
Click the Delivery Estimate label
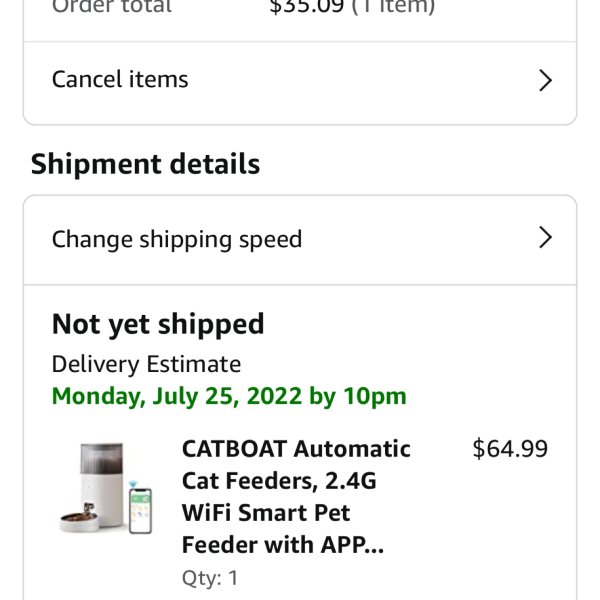tap(146, 364)
